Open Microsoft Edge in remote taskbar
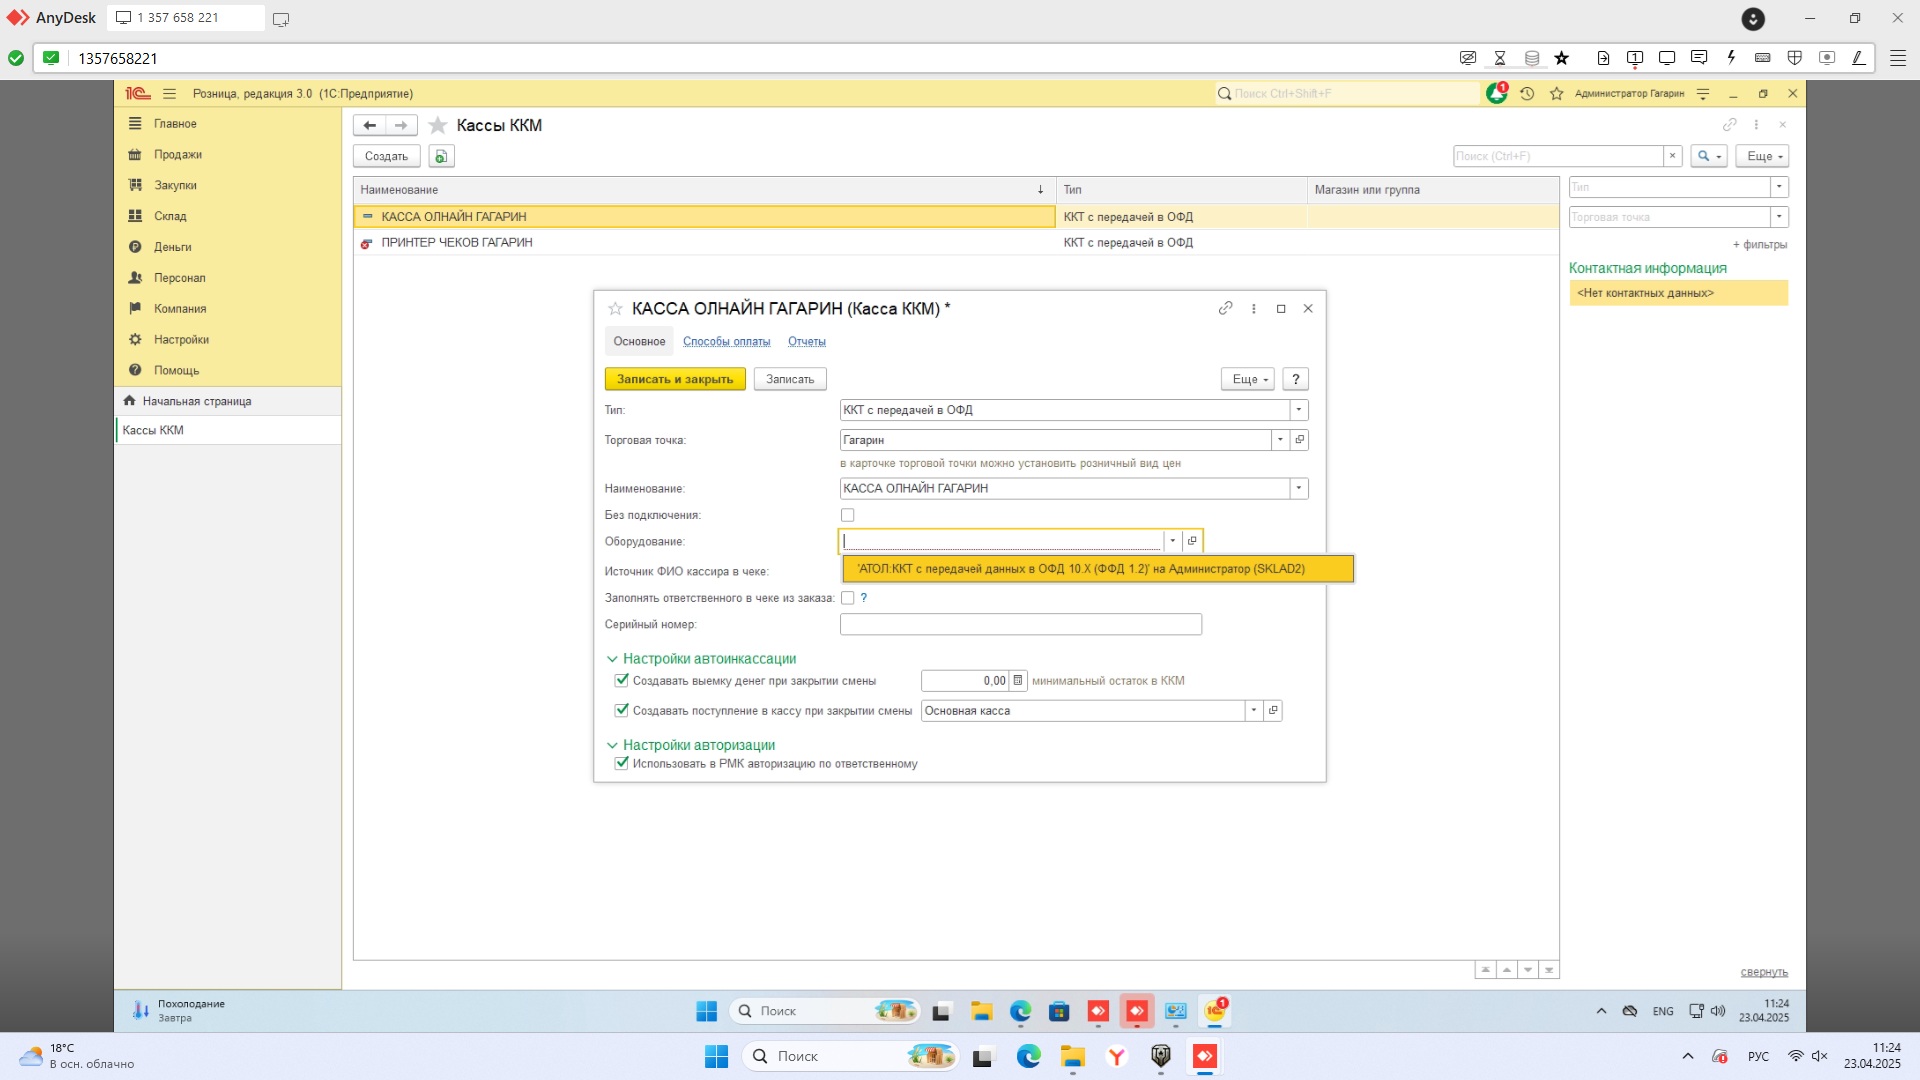The height and width of the screenshot is (1080, 1920). point(1020,1011)
